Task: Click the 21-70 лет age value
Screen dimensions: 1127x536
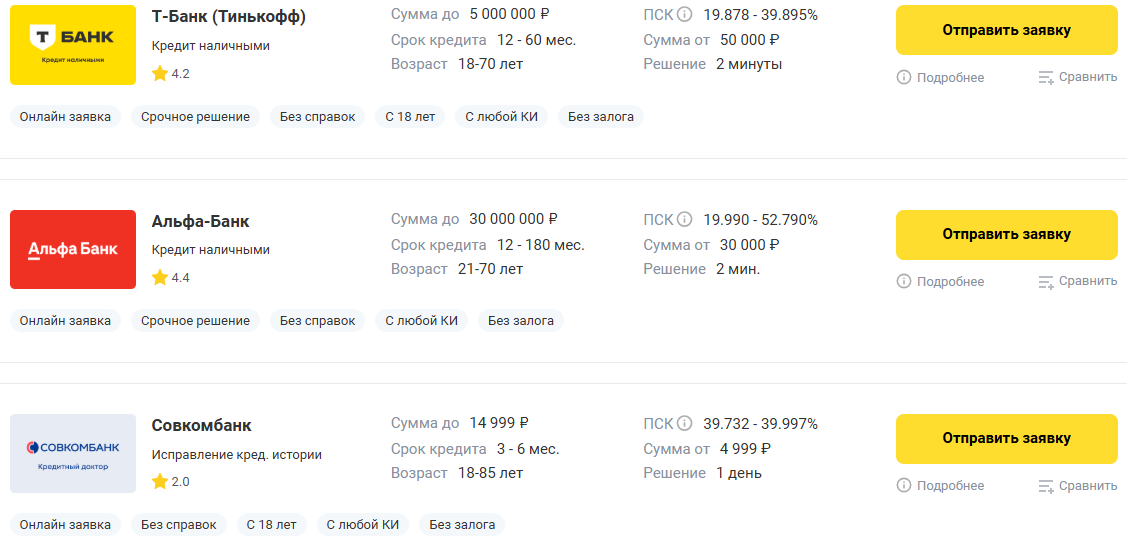Action: (x=491, y=269)
